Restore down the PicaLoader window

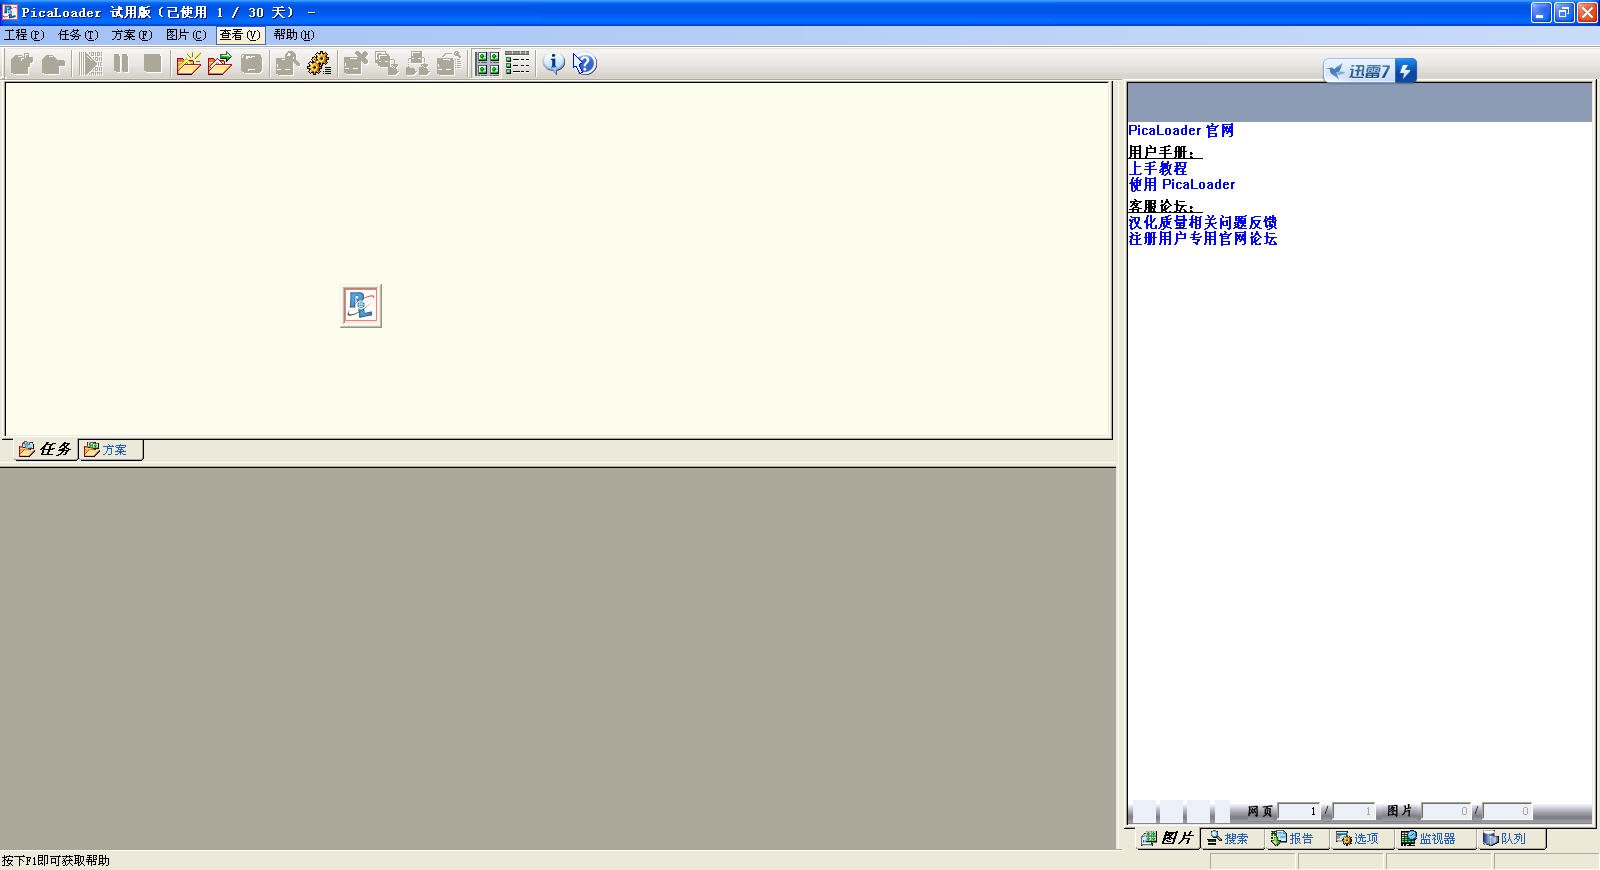[x=1564, y=12]
